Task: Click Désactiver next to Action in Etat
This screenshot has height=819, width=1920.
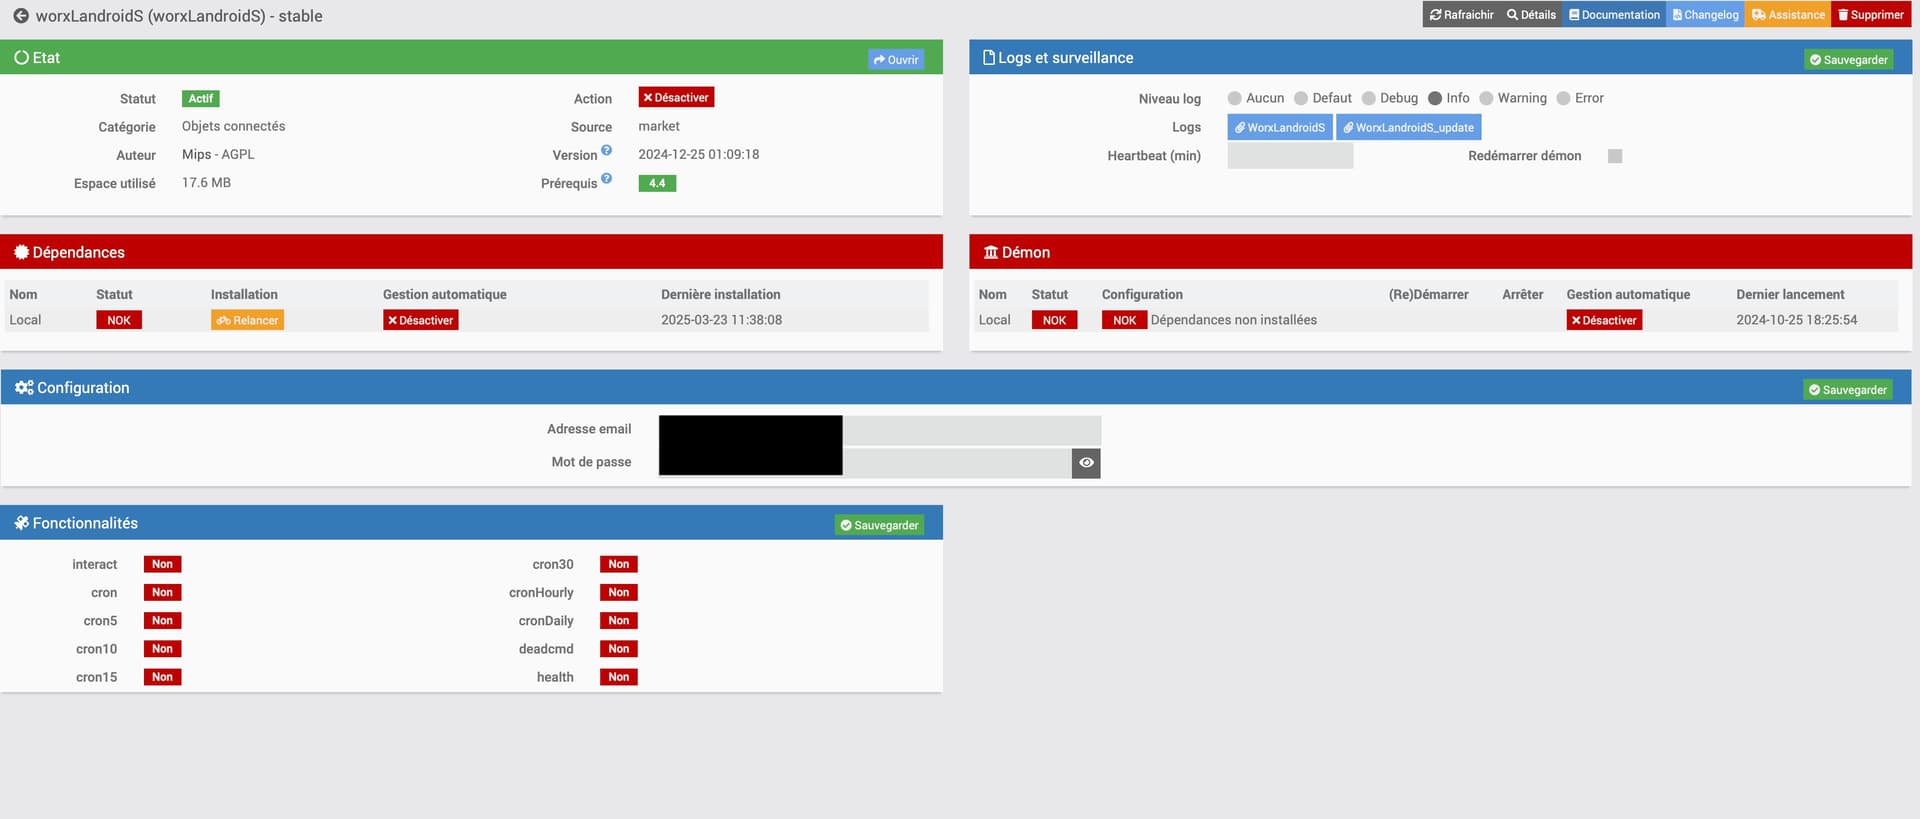Action: (676, 98)
